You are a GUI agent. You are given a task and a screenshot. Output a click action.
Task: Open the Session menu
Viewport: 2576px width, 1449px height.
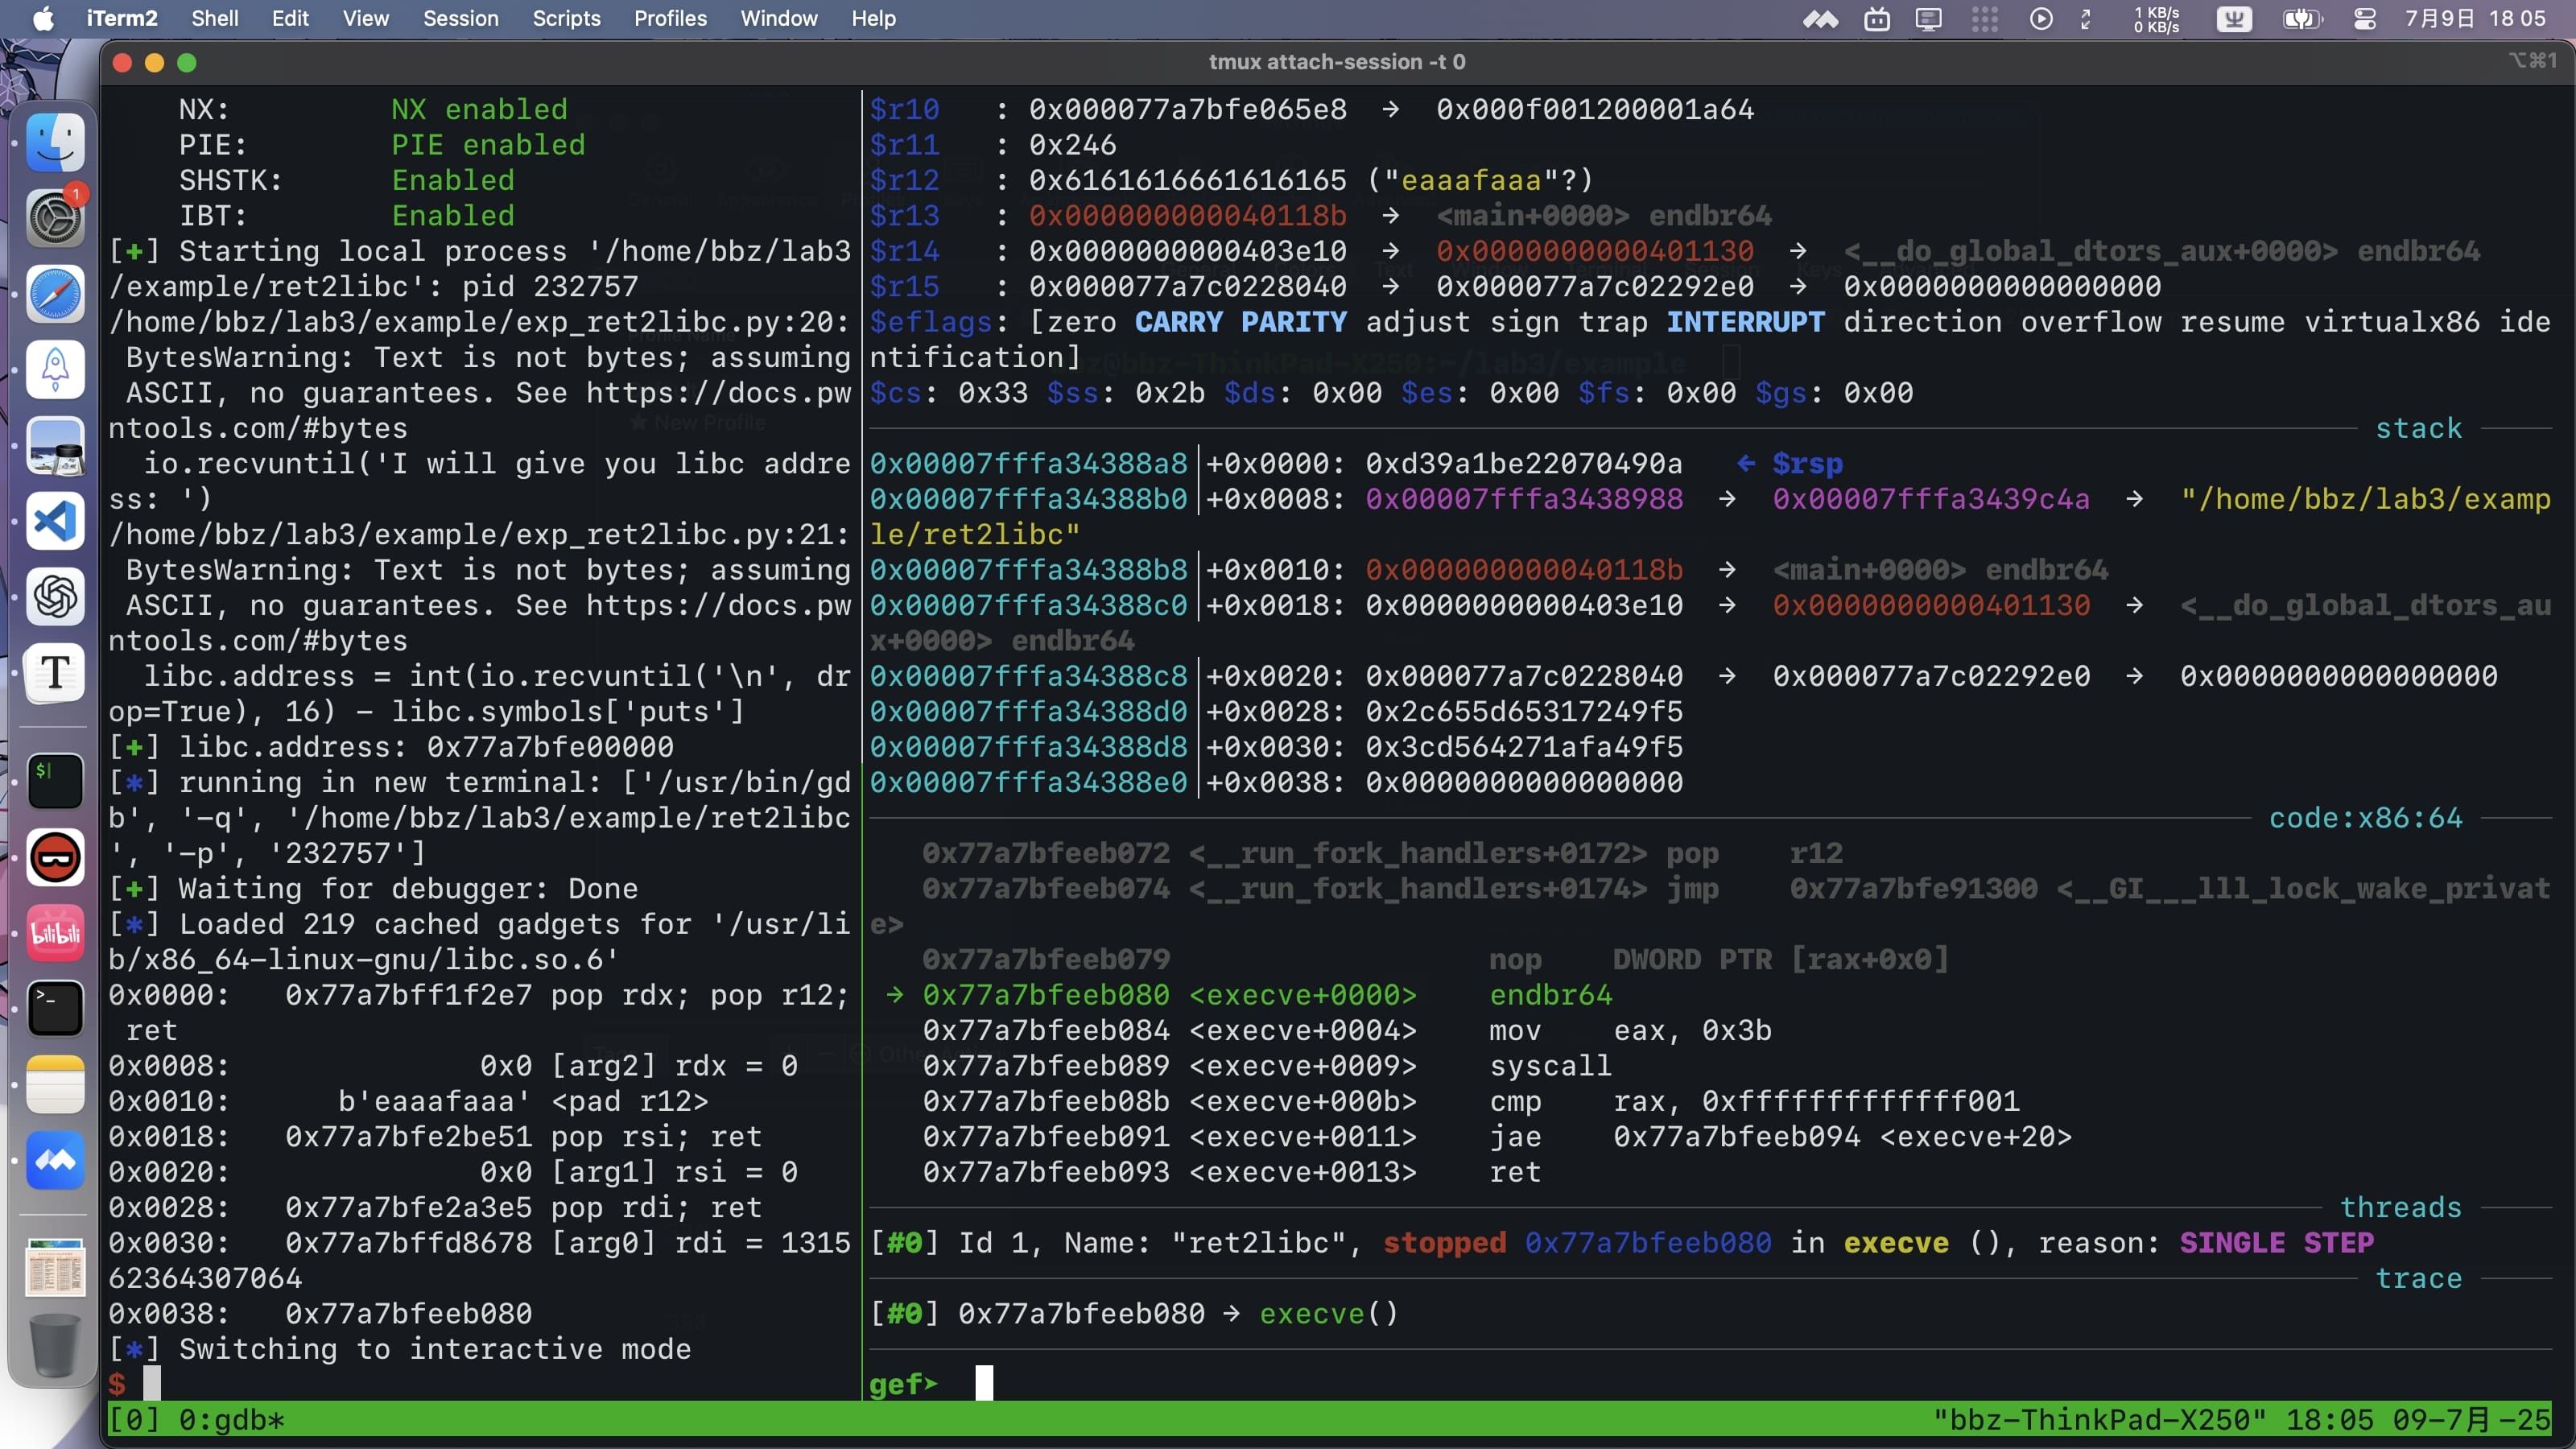460,18
